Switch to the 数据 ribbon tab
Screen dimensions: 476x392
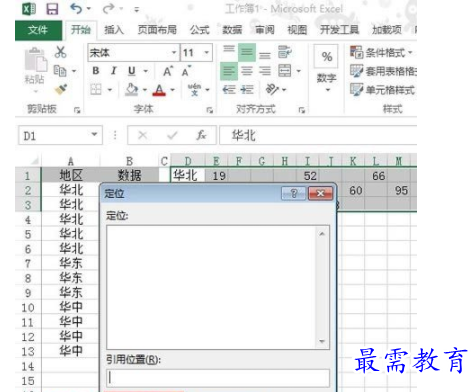(232, 30)
